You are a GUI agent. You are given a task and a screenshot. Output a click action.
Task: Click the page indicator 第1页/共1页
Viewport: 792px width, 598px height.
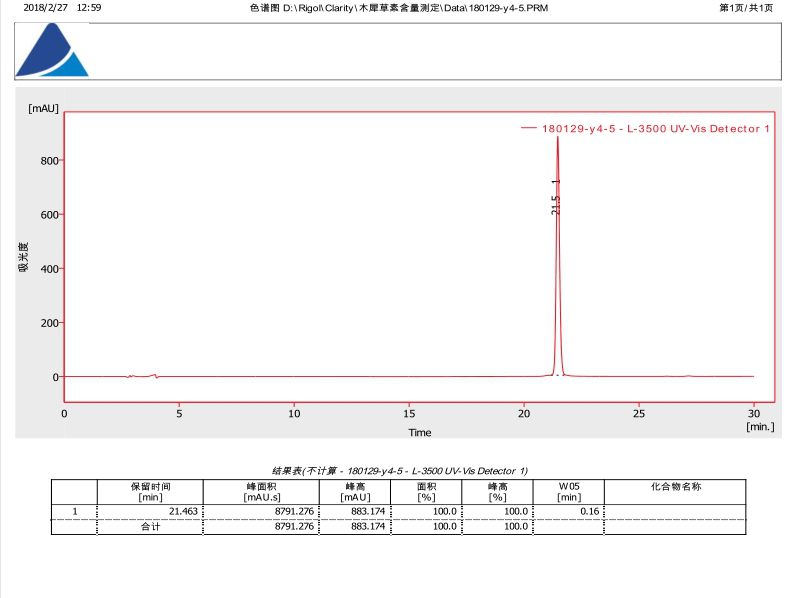pos(746,8)
